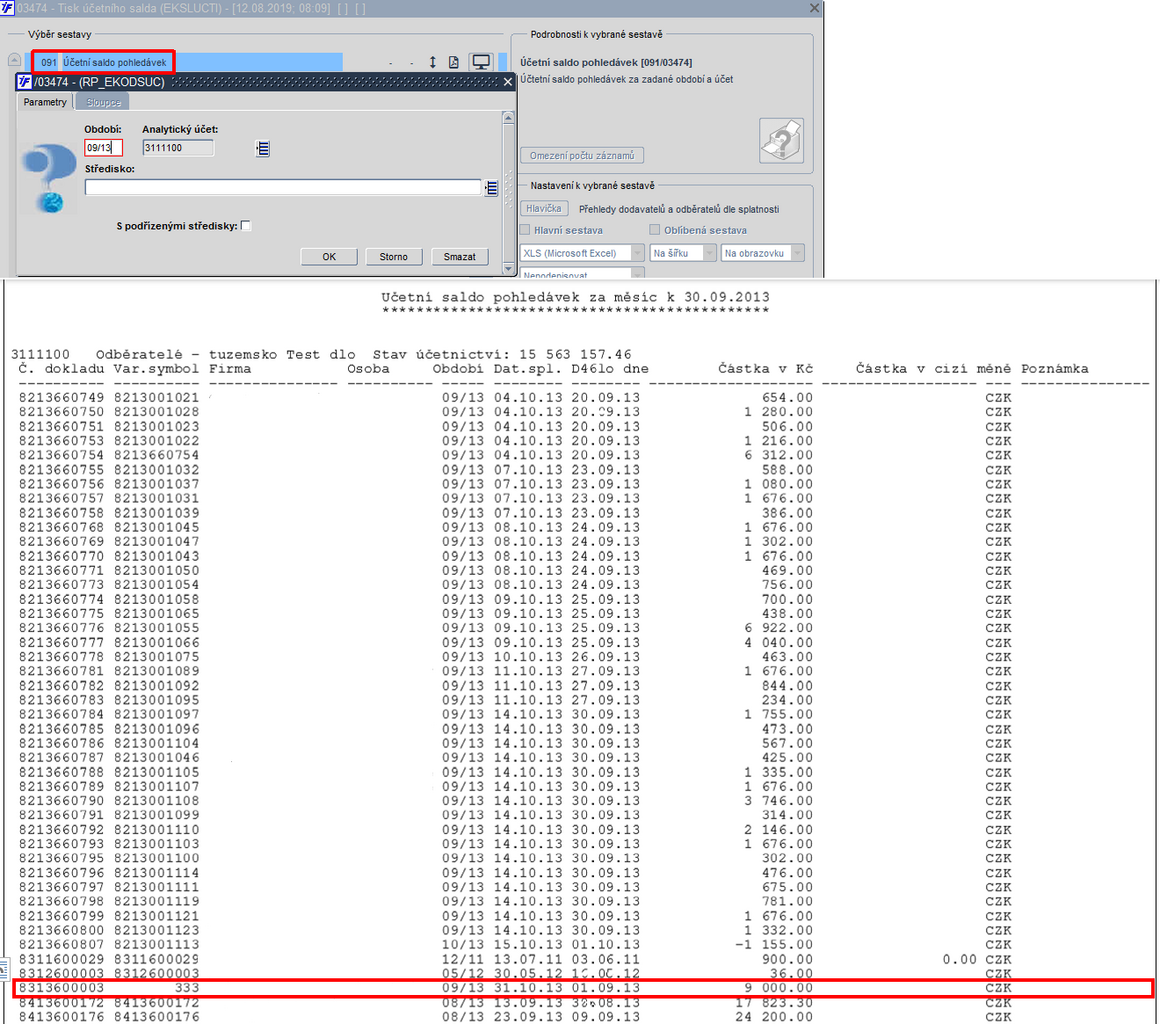Screen dimensions: 1160x1024
Task: Click the collapse arrow next to report 091
Action: [14, 60]
